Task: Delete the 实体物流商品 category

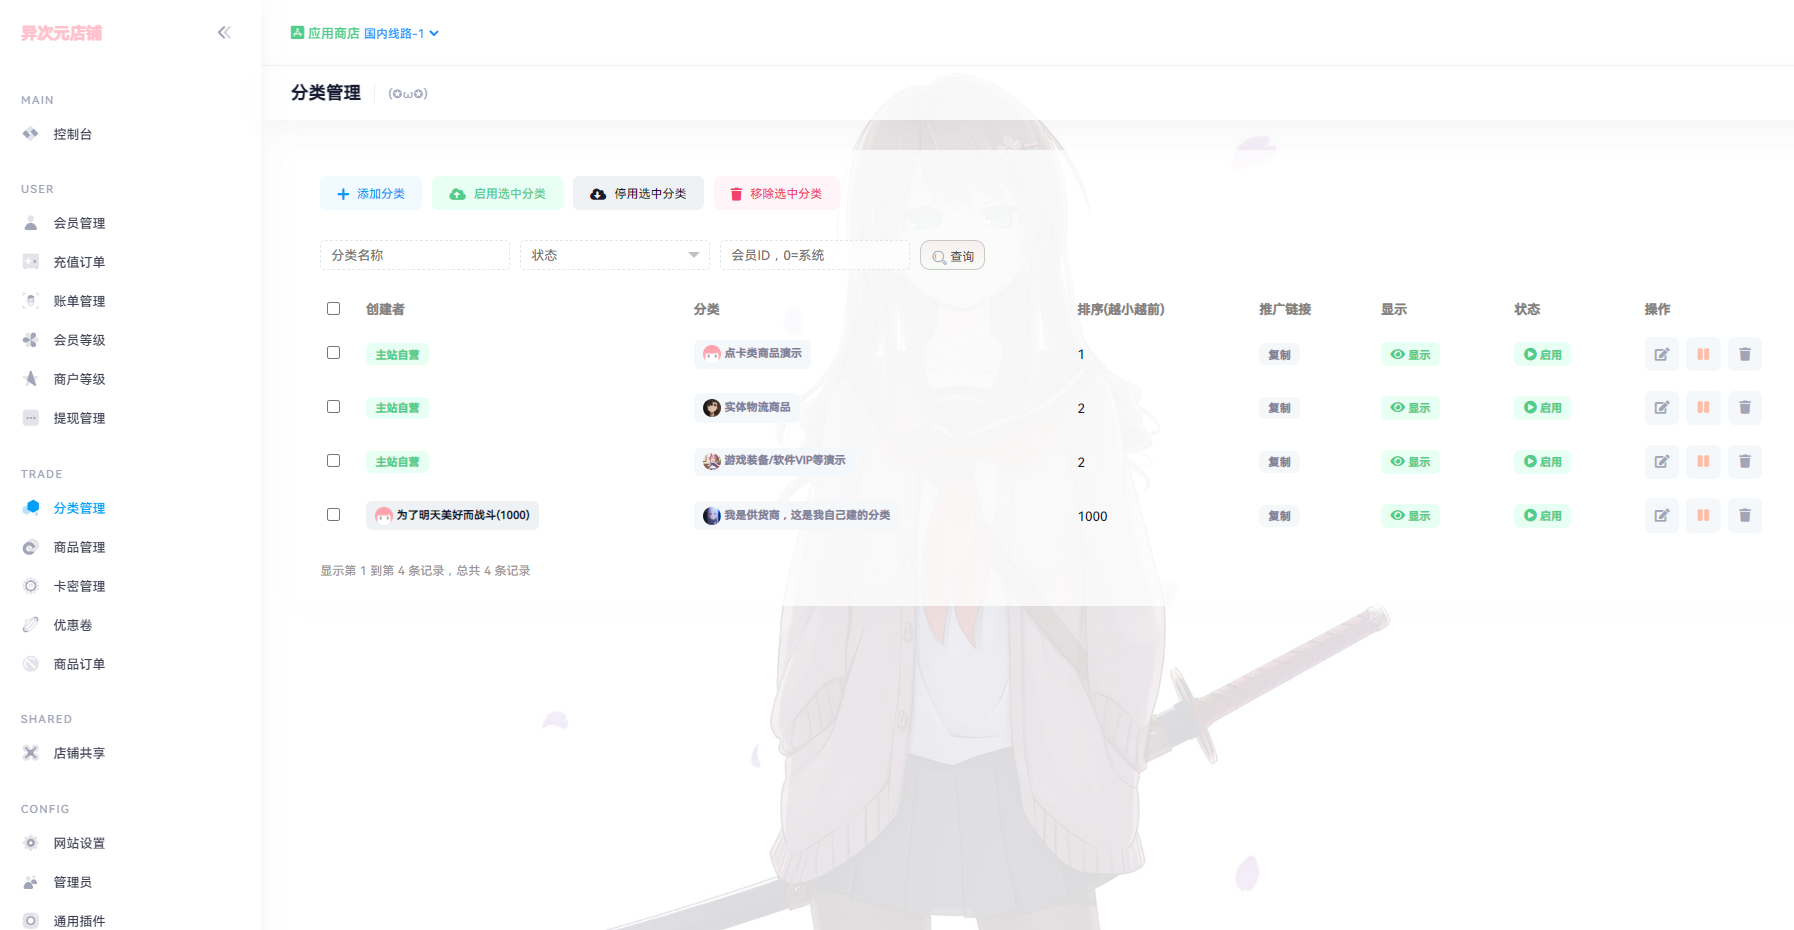Action: point(1745,408)
